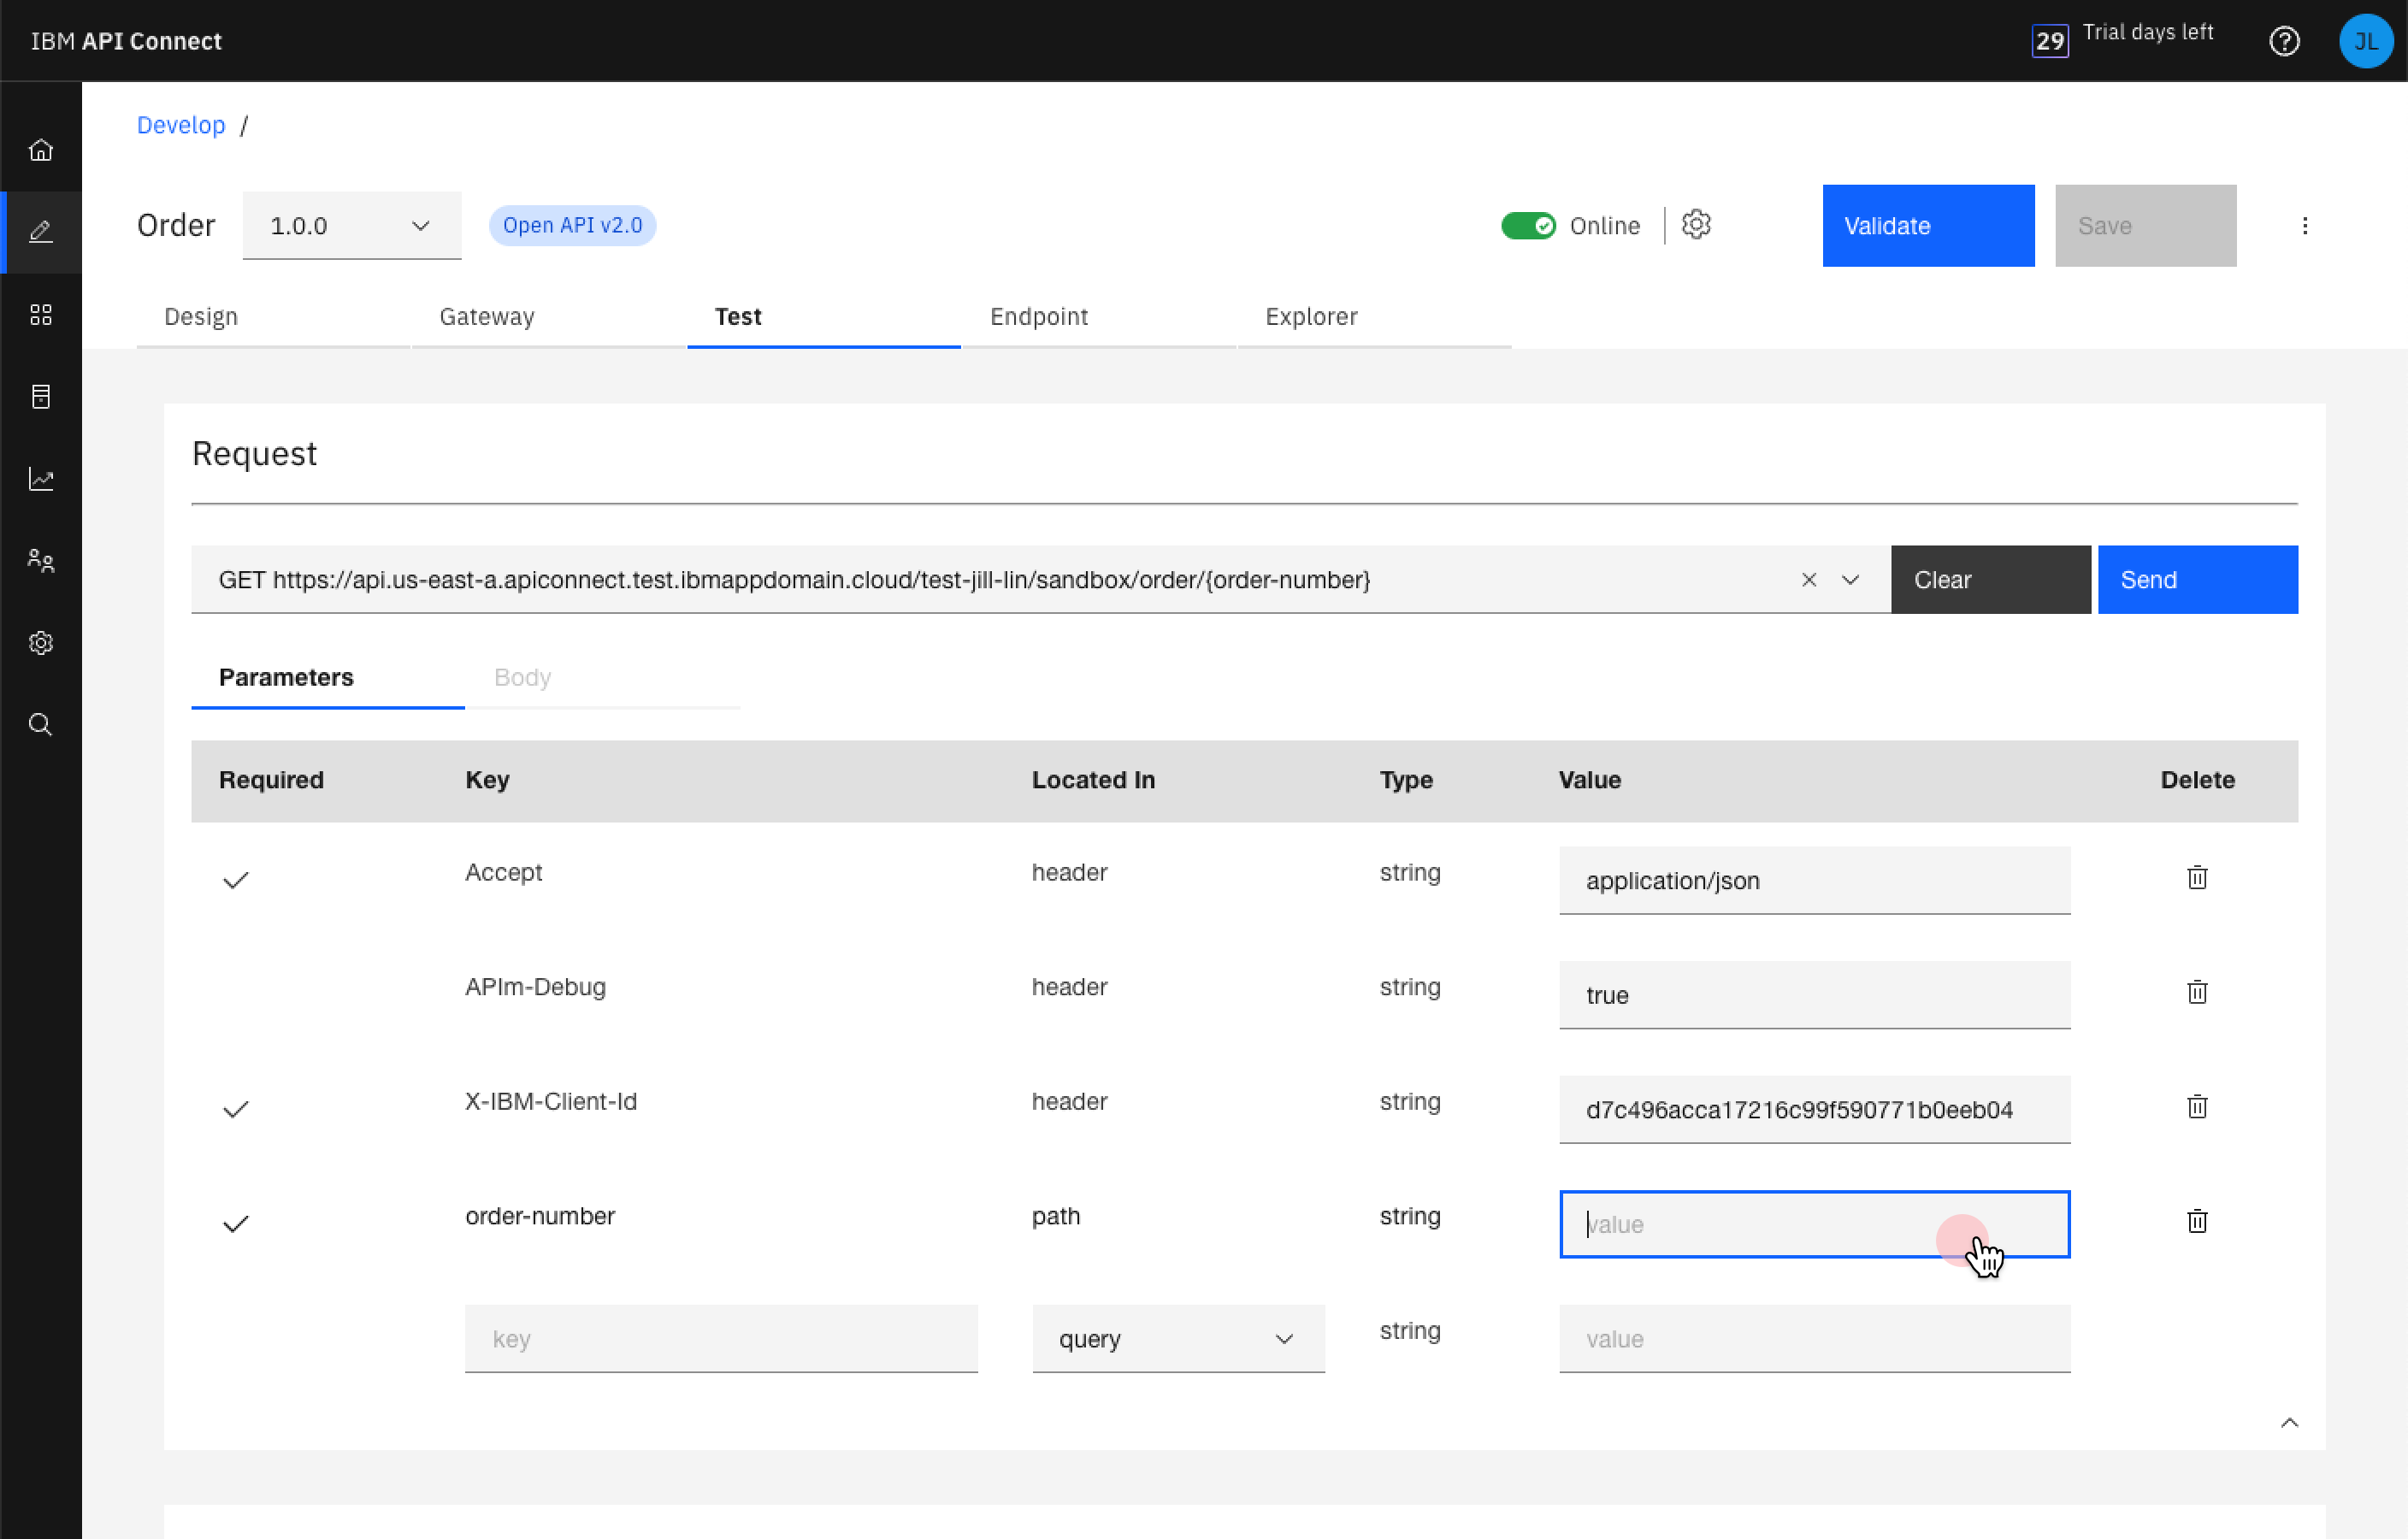Open the API settings gear beside Online
2408x1539 pixels.
point(1696,225)
